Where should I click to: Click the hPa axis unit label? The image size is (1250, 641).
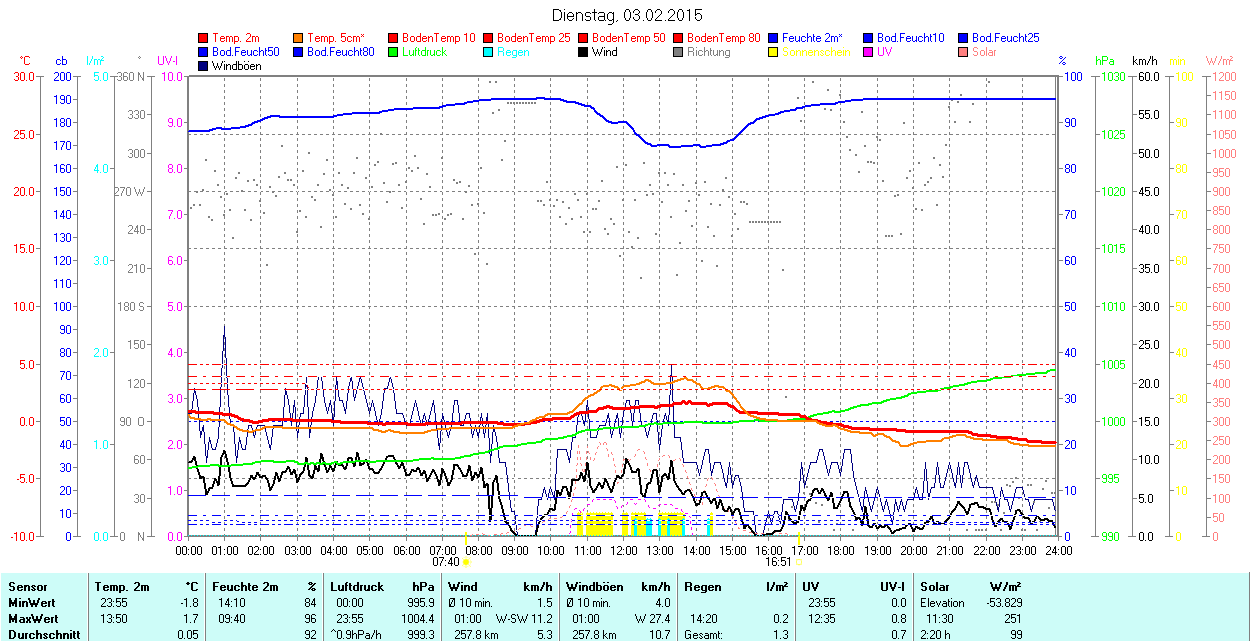point(1105,61)
